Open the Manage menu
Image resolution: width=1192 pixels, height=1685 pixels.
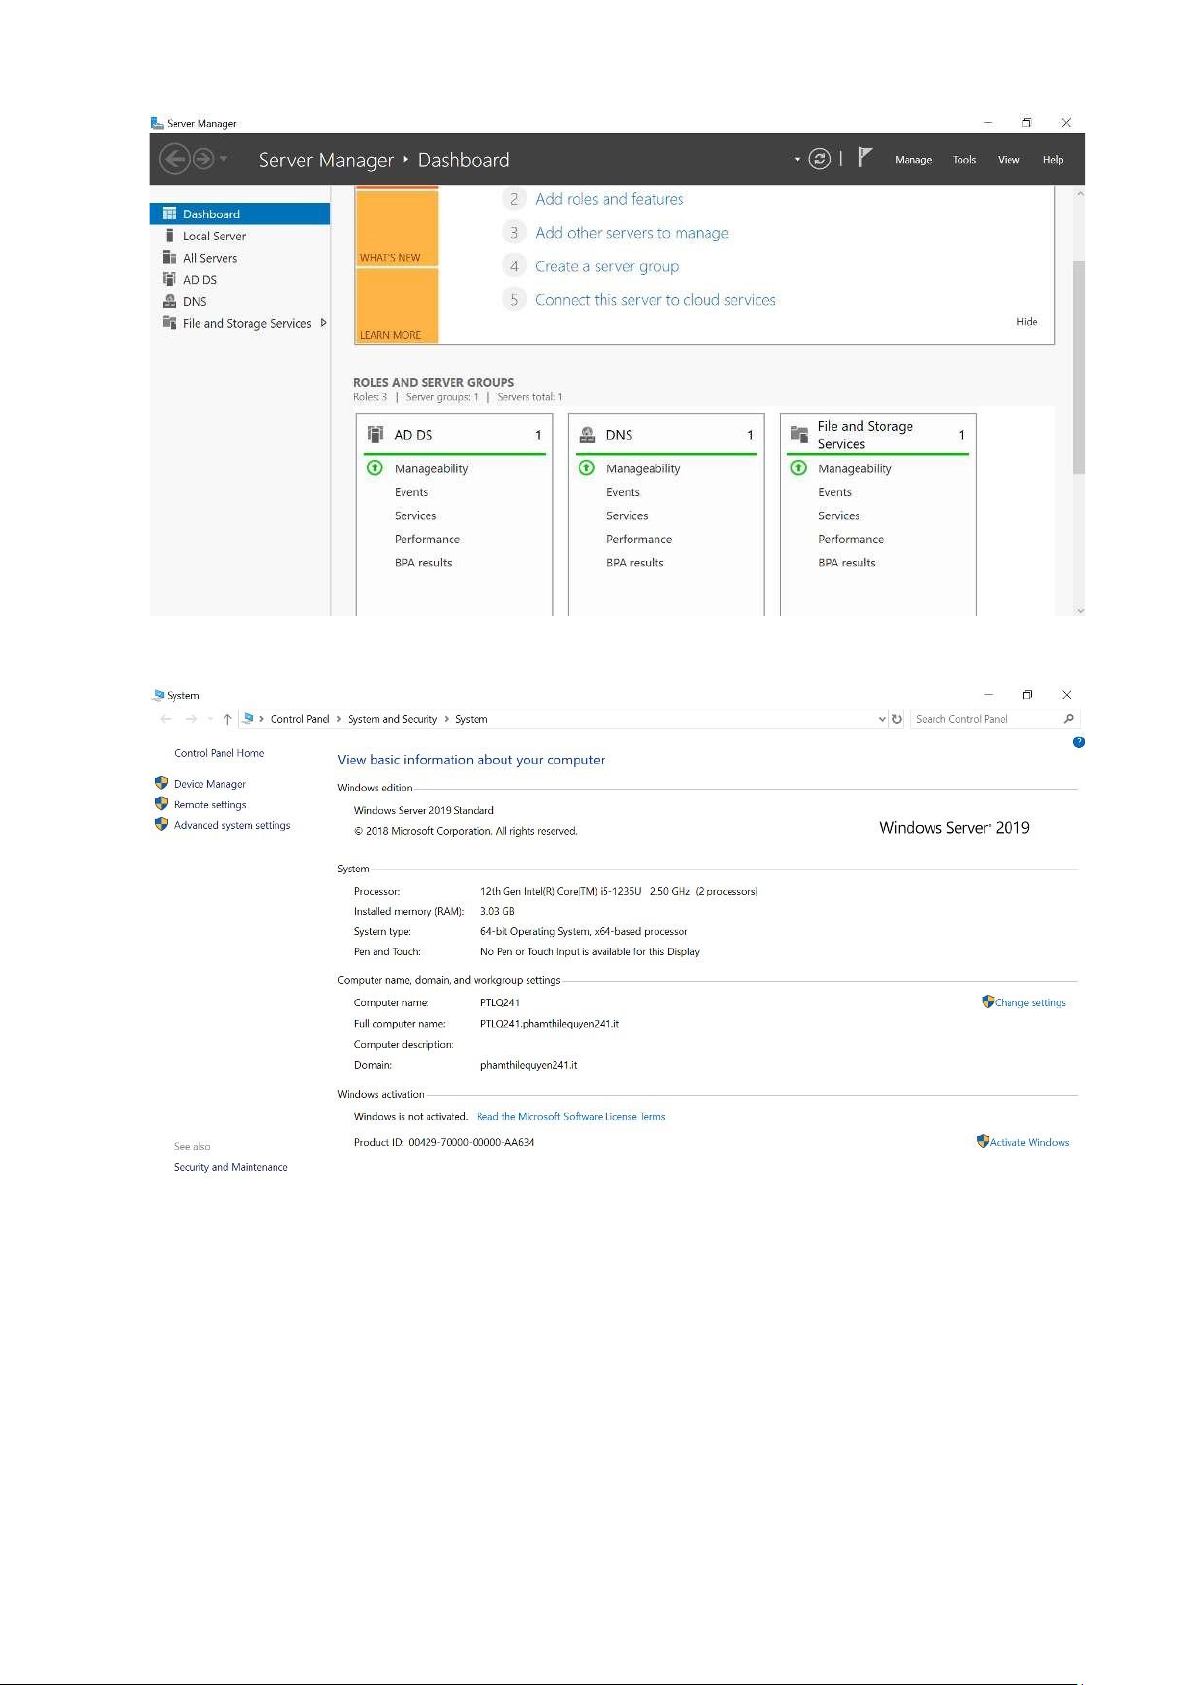(x=913, y=160)
